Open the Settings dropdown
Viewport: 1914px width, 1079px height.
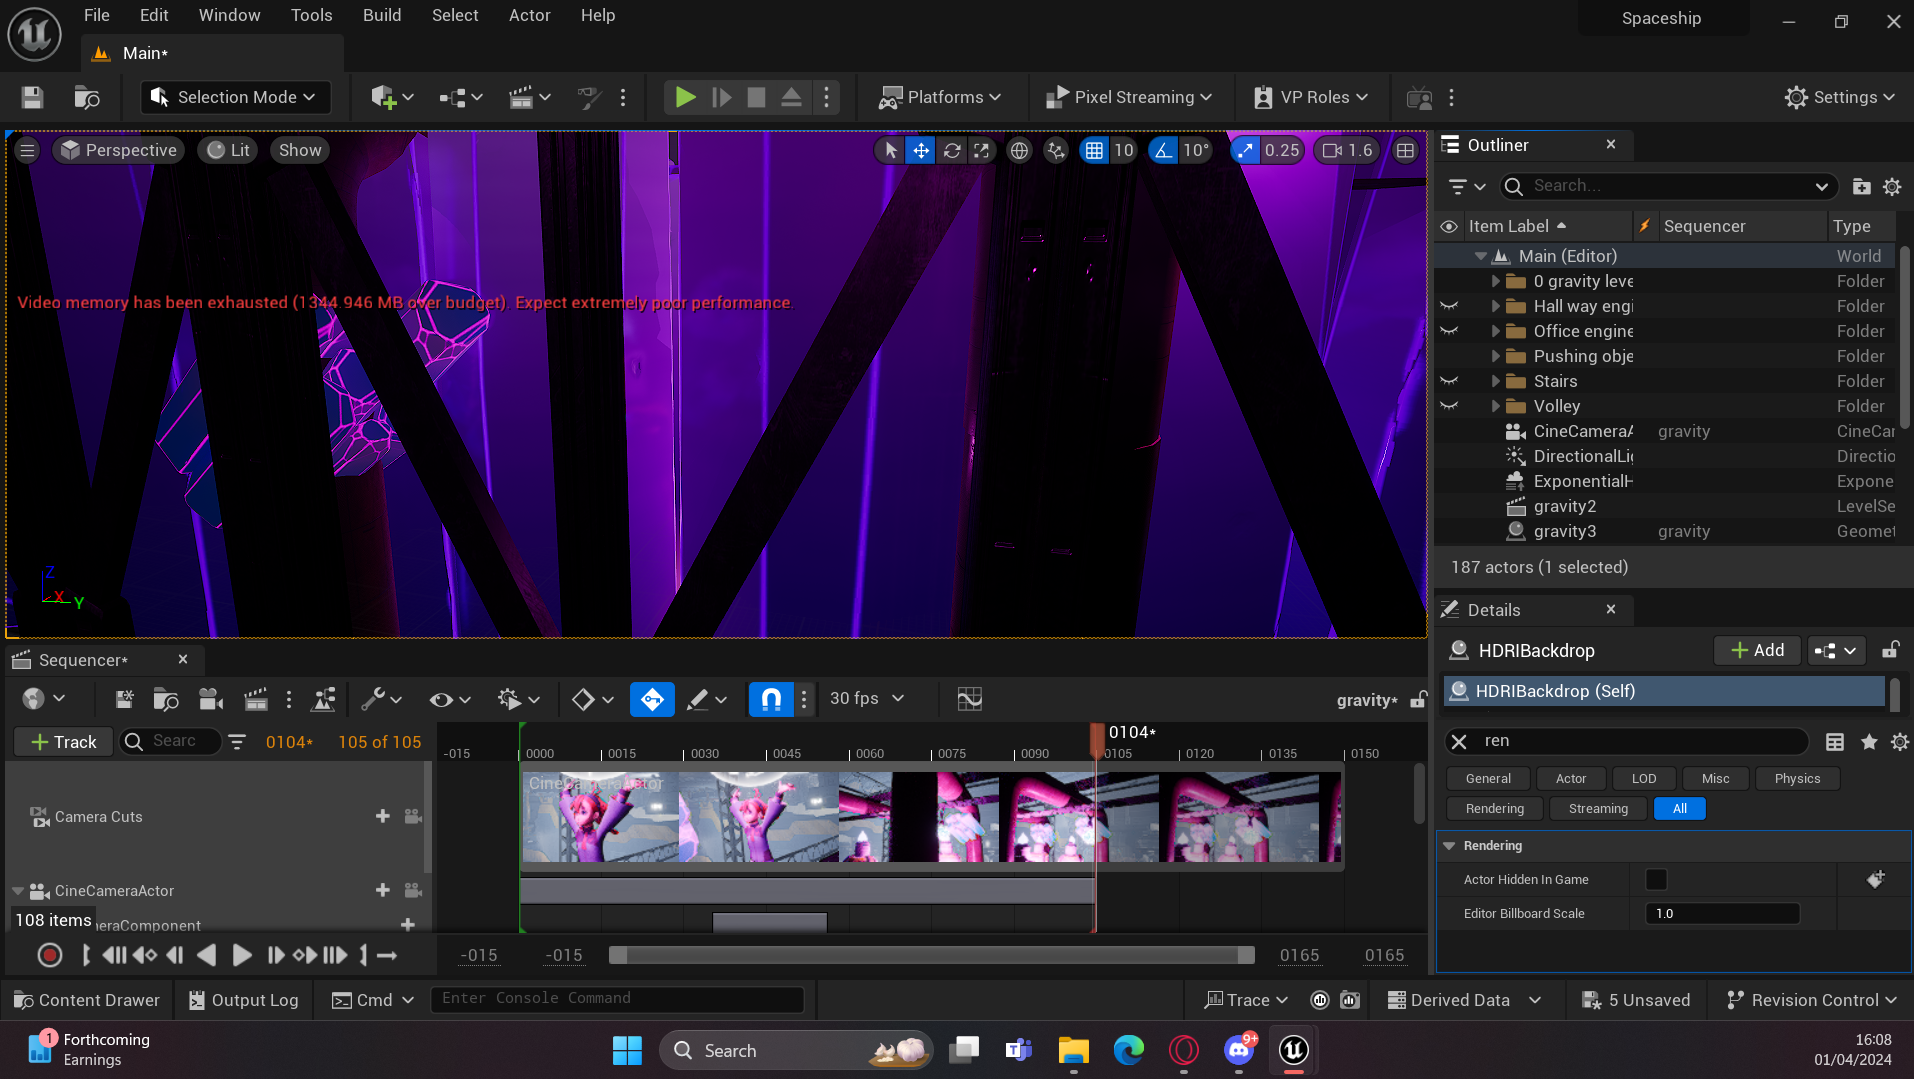(1840, 97)
